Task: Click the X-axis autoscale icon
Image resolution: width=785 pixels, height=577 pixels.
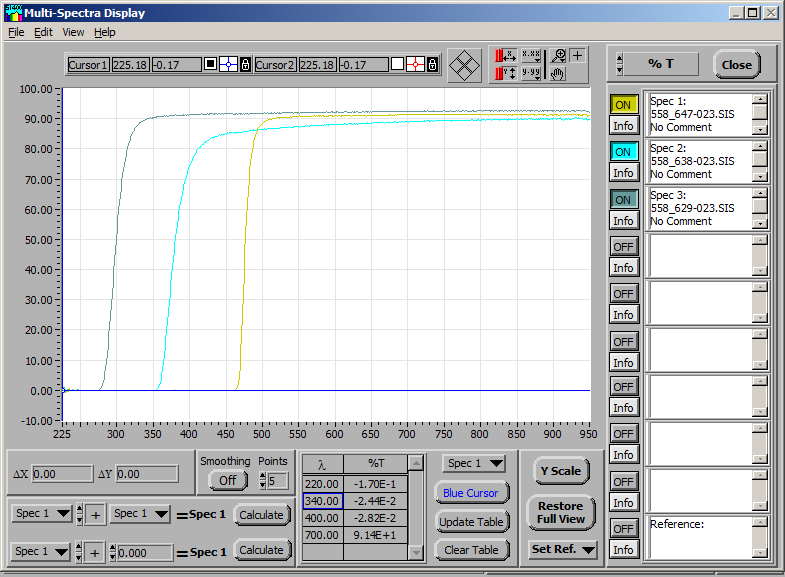Action: point(507,56)
